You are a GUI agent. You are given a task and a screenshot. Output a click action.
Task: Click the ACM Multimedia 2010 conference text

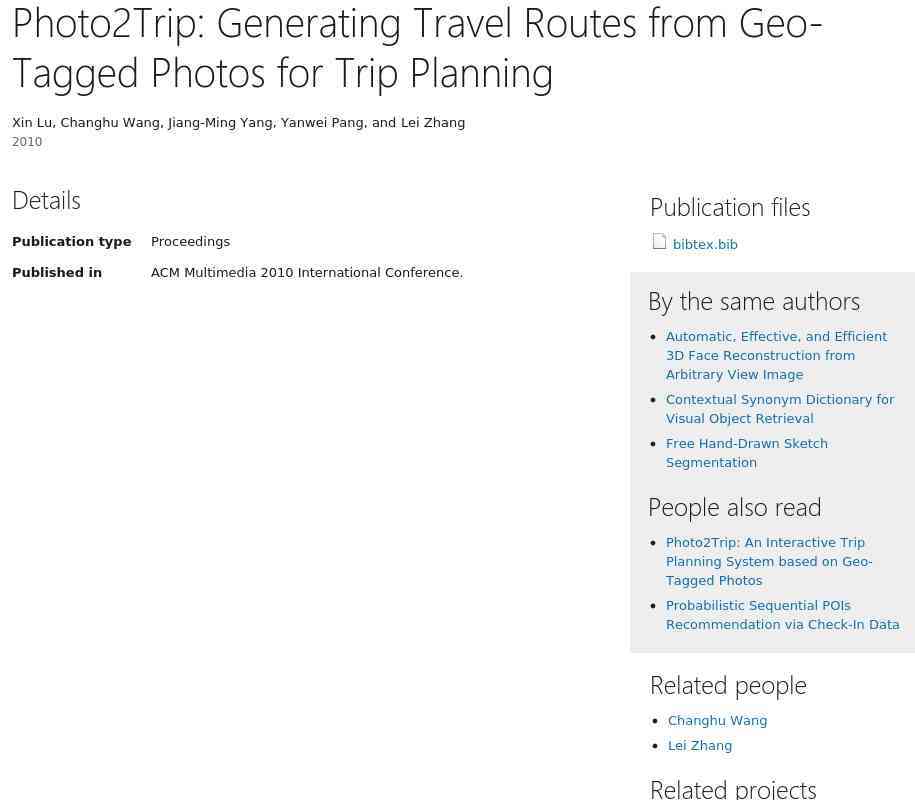point(306,273)
